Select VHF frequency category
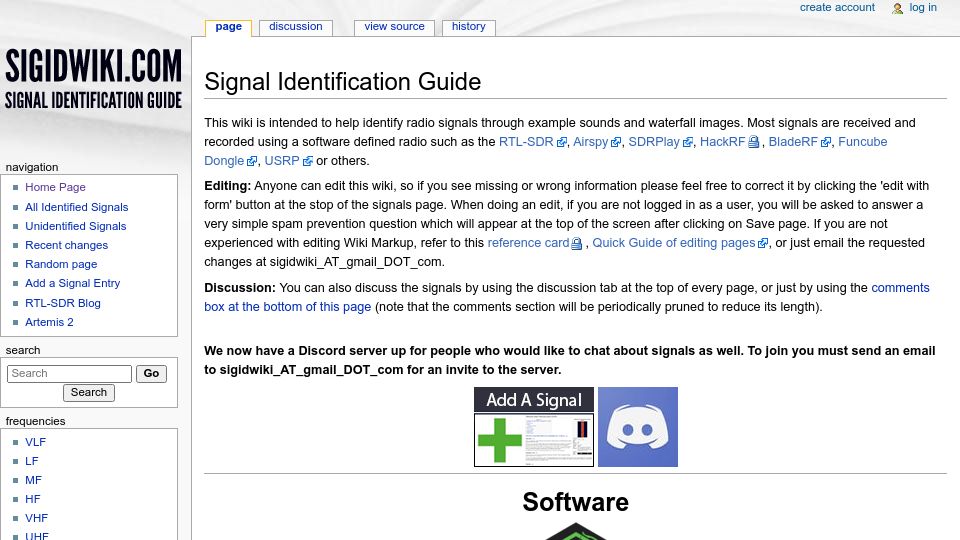The width and height of the screenshot is (960, 540). [x=36, y=518]
